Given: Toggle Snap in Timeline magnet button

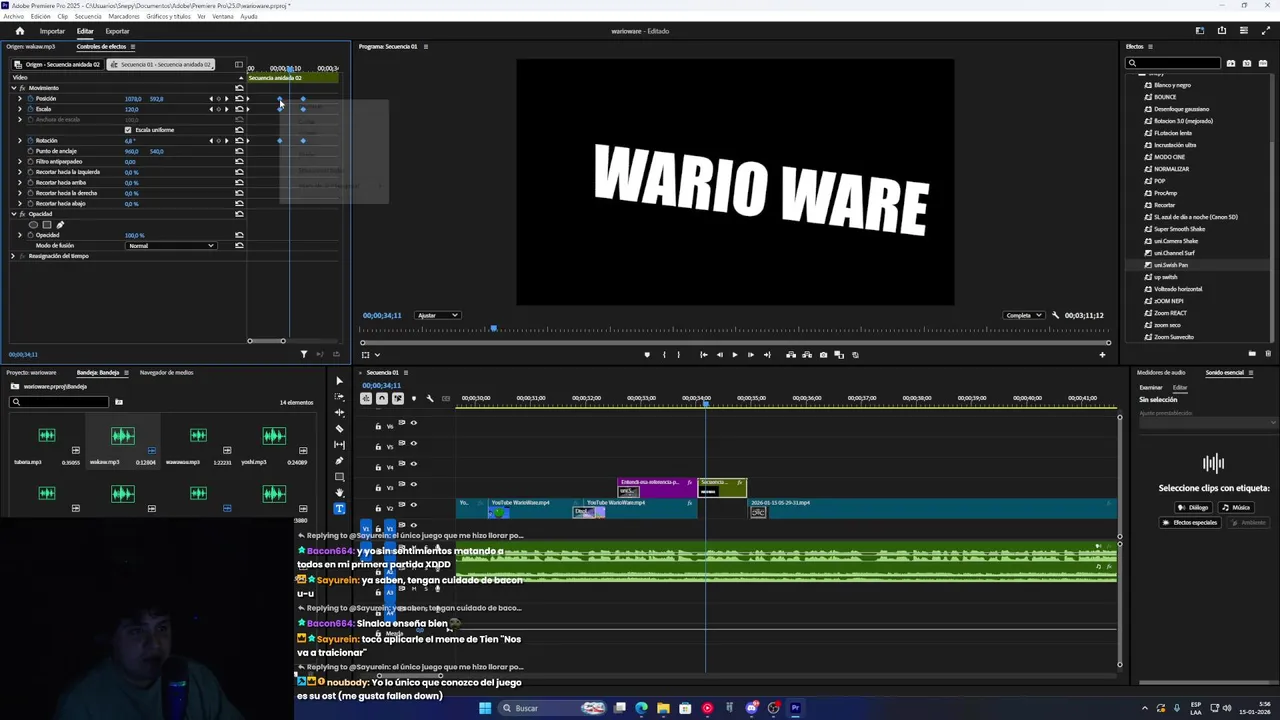Looking at the screenshot, I should (x=382, y=398).
